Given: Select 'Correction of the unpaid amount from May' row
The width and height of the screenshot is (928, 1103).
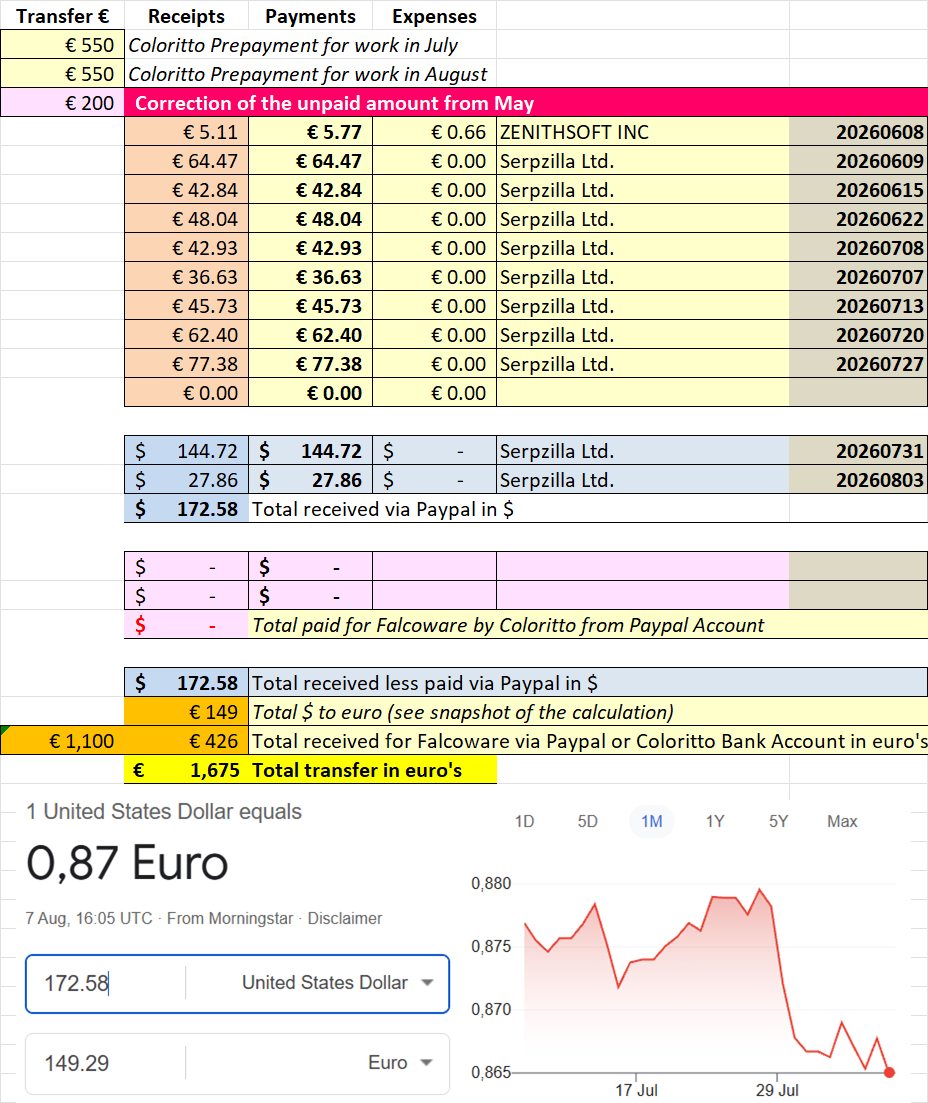Looking at the screenshot, I should pyautogui.click(x=526, y=103).
